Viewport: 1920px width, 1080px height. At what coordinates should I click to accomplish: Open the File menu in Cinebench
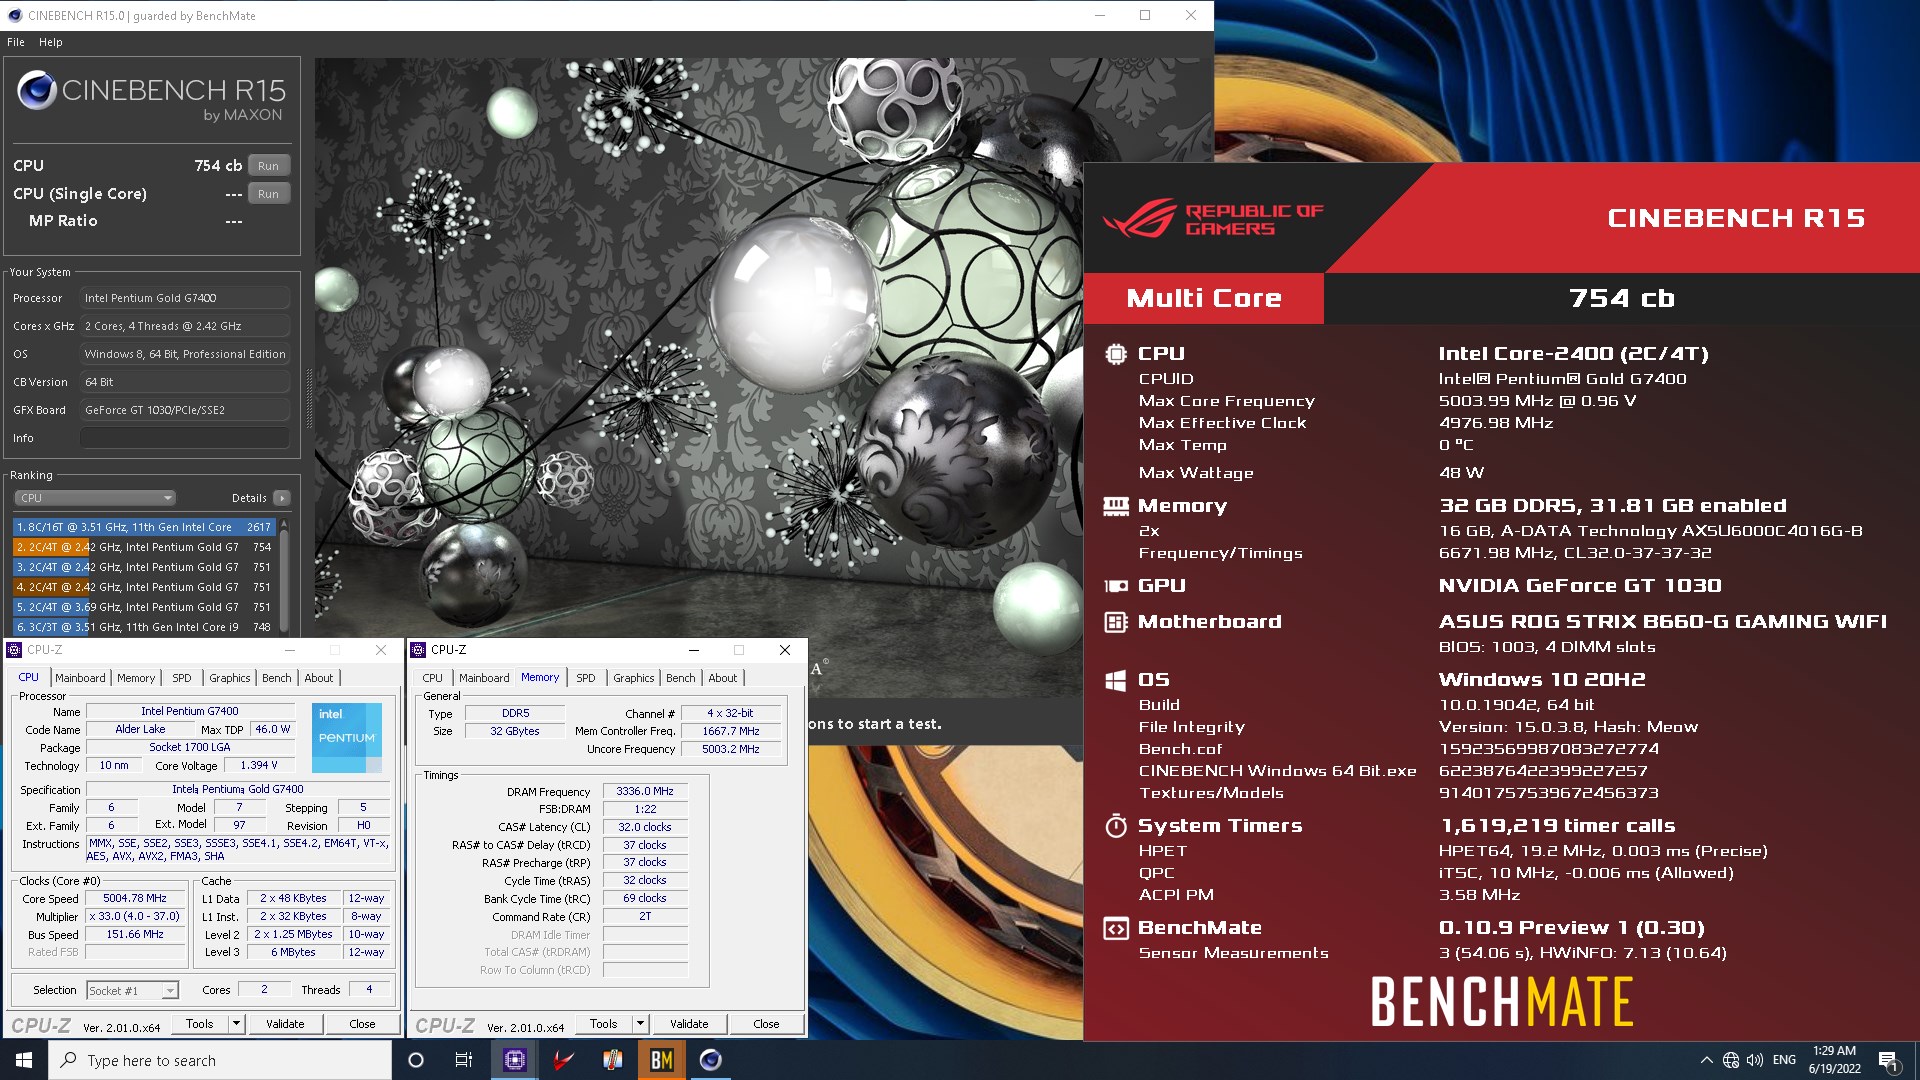pos(16,42)
